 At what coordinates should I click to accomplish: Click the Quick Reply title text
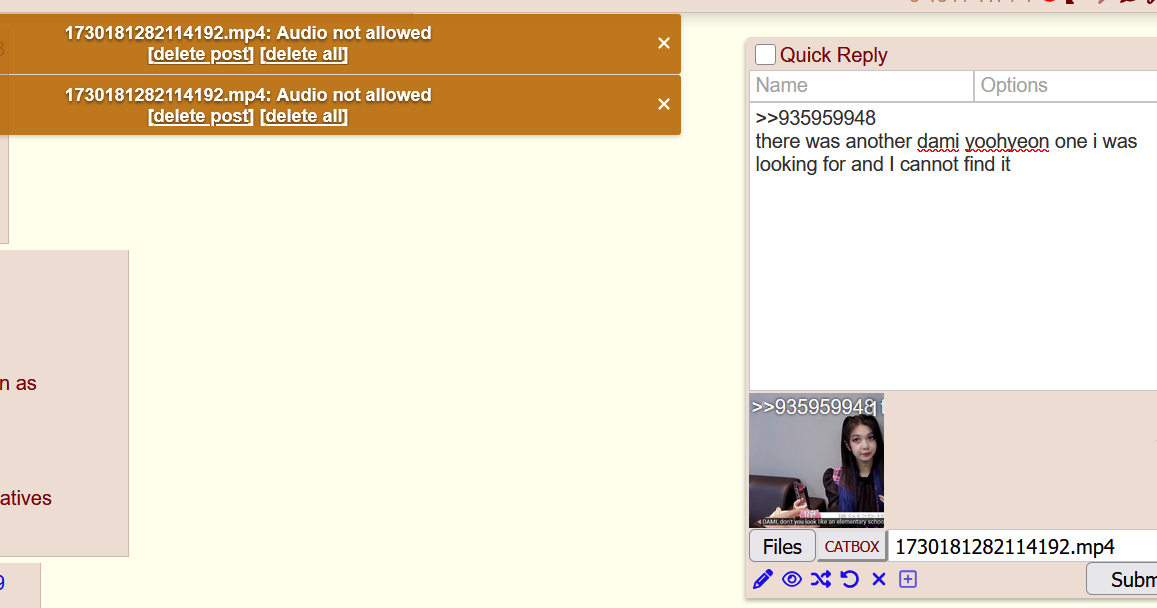click(x=833, y=55)
